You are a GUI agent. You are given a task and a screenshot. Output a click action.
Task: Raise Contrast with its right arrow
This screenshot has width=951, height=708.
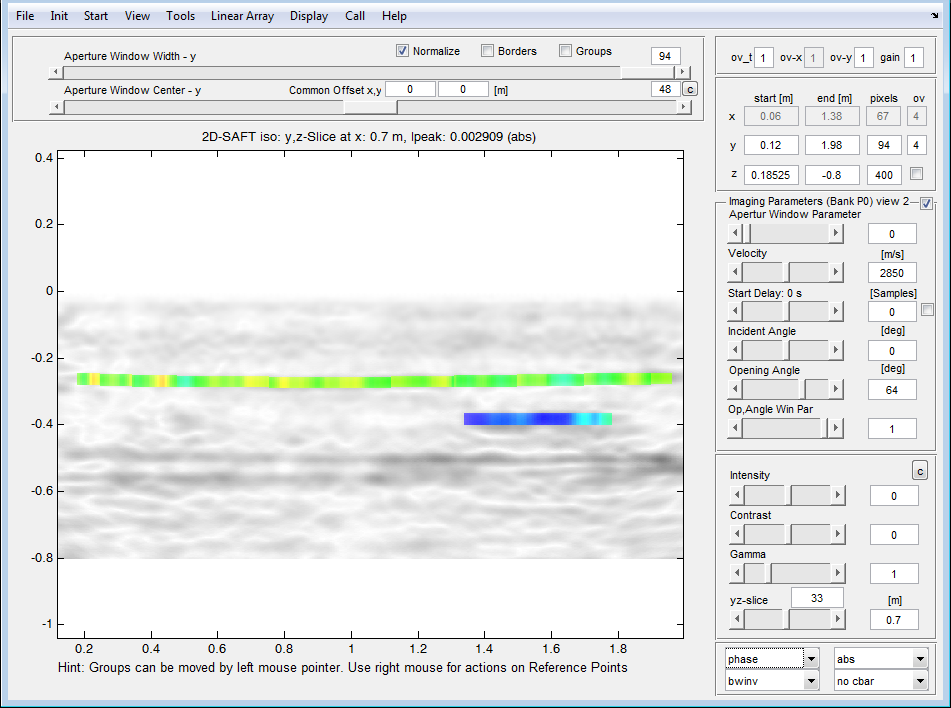[x=838, y=534]
